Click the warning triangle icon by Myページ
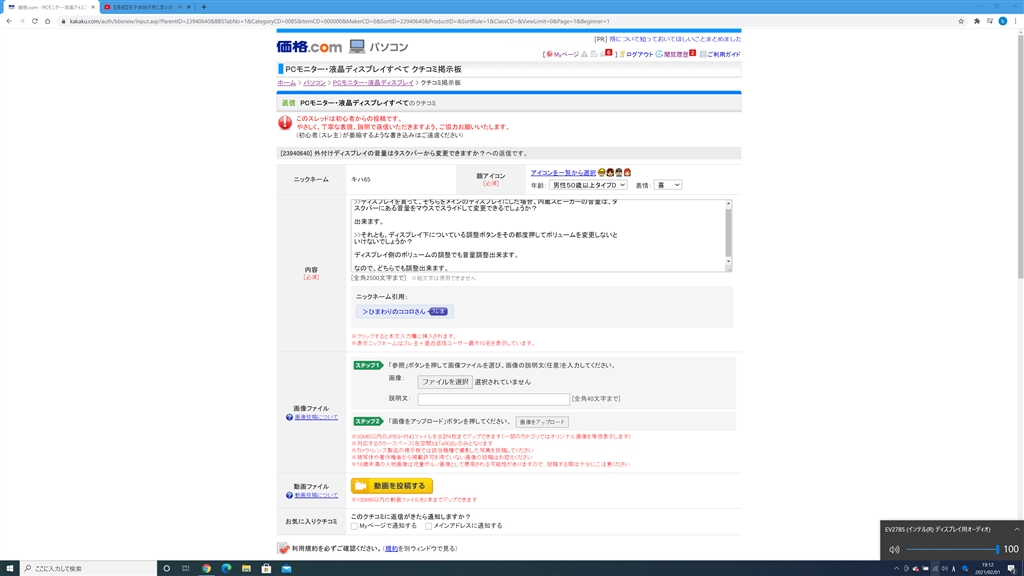Screen dimensions: 1024x576 coord(584,54)
